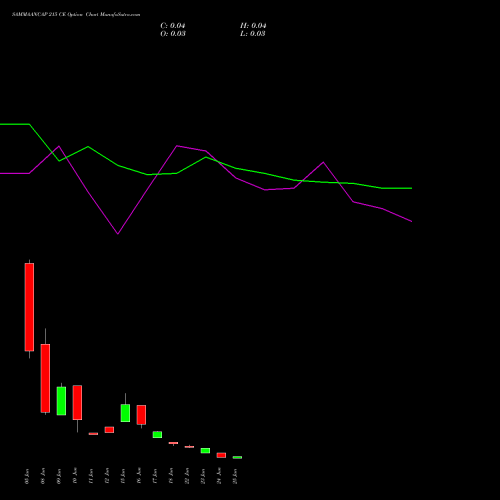Select the high value H: 0.04

coord(253,26)
